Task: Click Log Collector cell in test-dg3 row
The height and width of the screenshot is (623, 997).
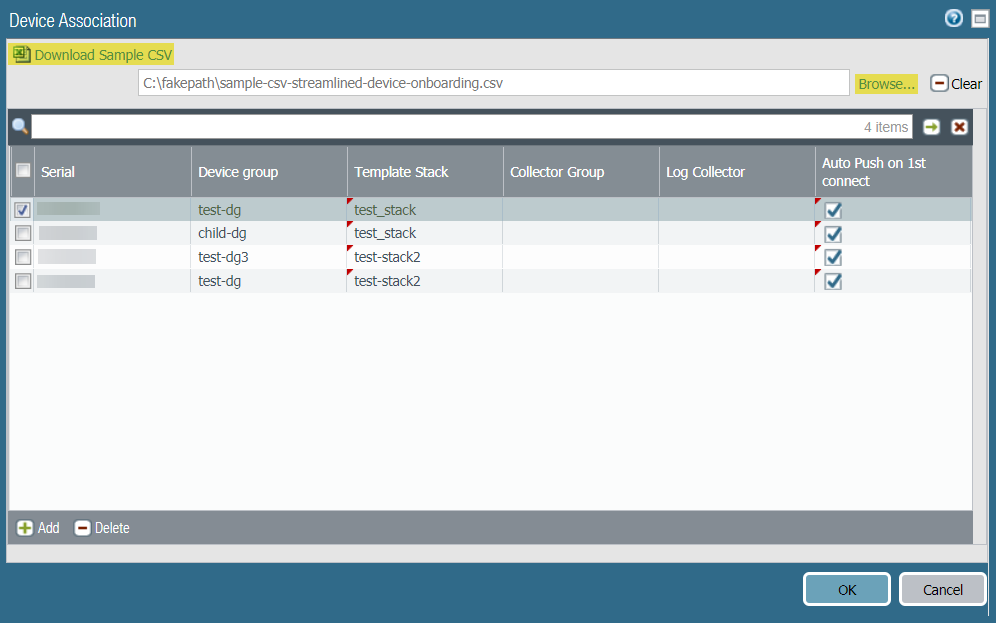Action: tap(736, 257)
